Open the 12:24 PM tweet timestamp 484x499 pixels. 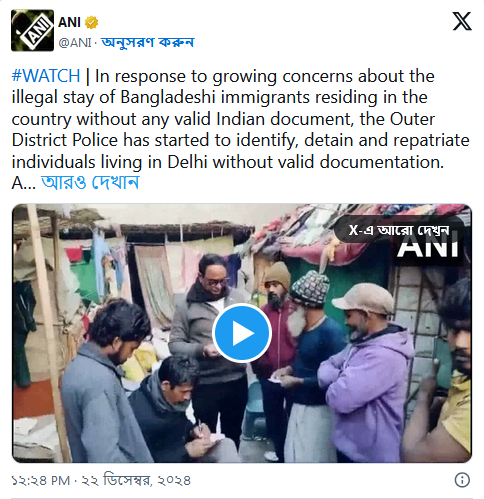[x=41, y=480]
